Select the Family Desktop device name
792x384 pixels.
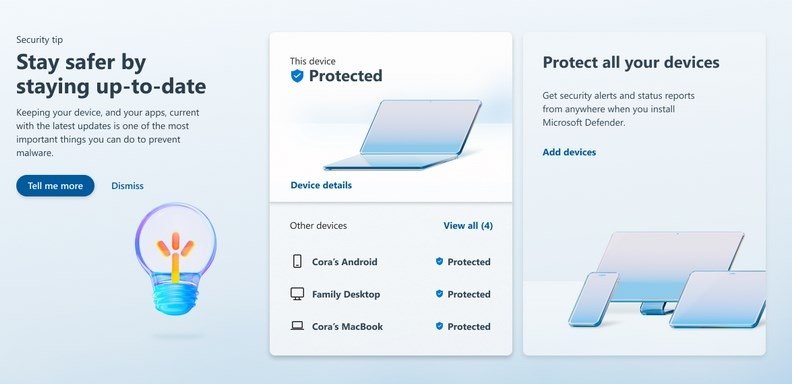tap(346, 294)
